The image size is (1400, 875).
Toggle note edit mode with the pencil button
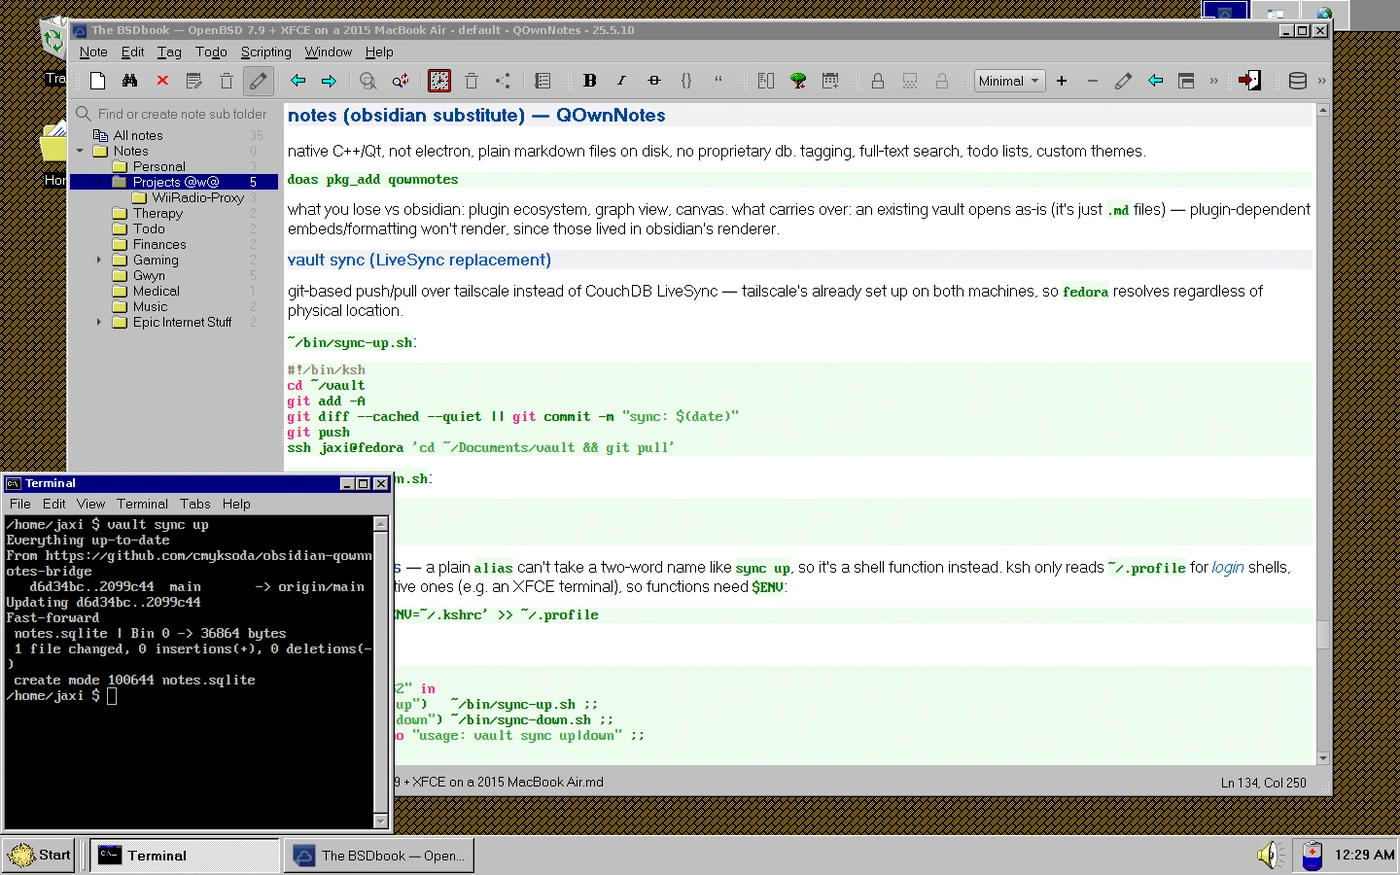[x=258, y=81]
